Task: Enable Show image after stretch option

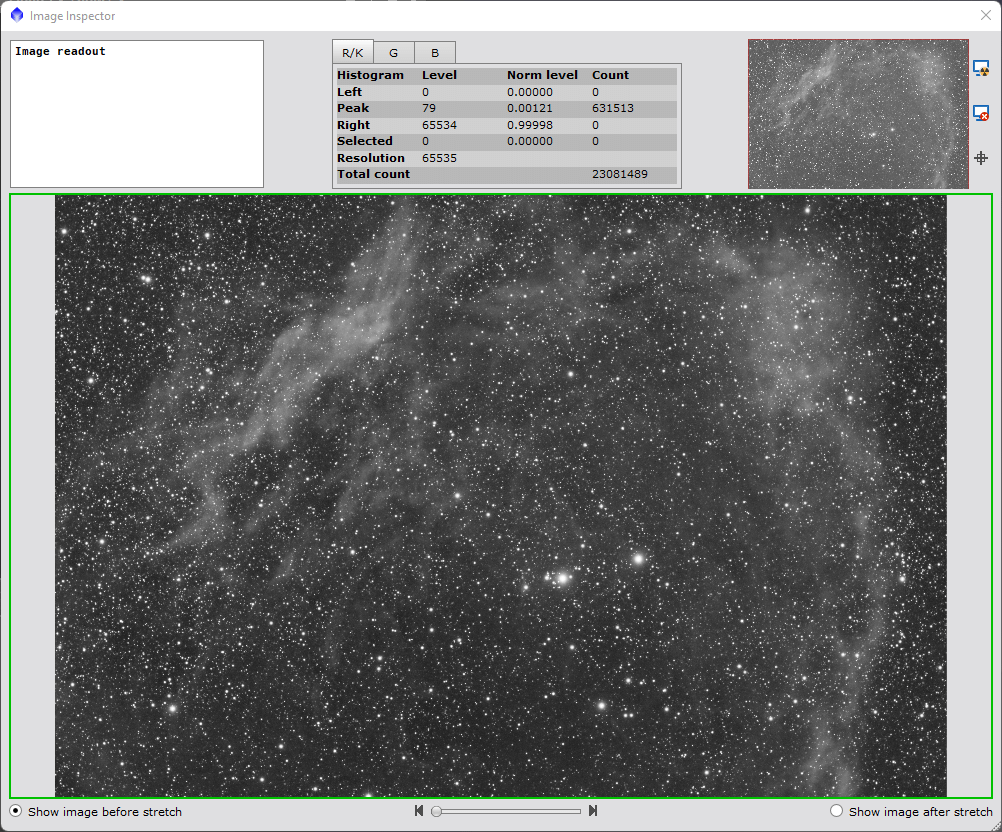Action: coord(837,811)
